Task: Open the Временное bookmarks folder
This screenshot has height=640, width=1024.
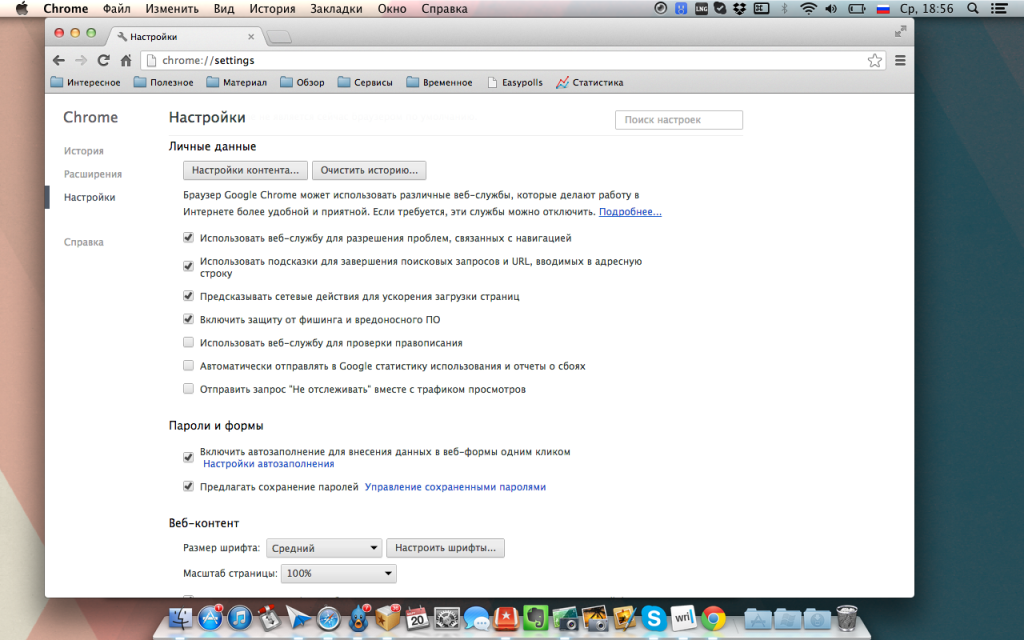Action: (440, 82)
